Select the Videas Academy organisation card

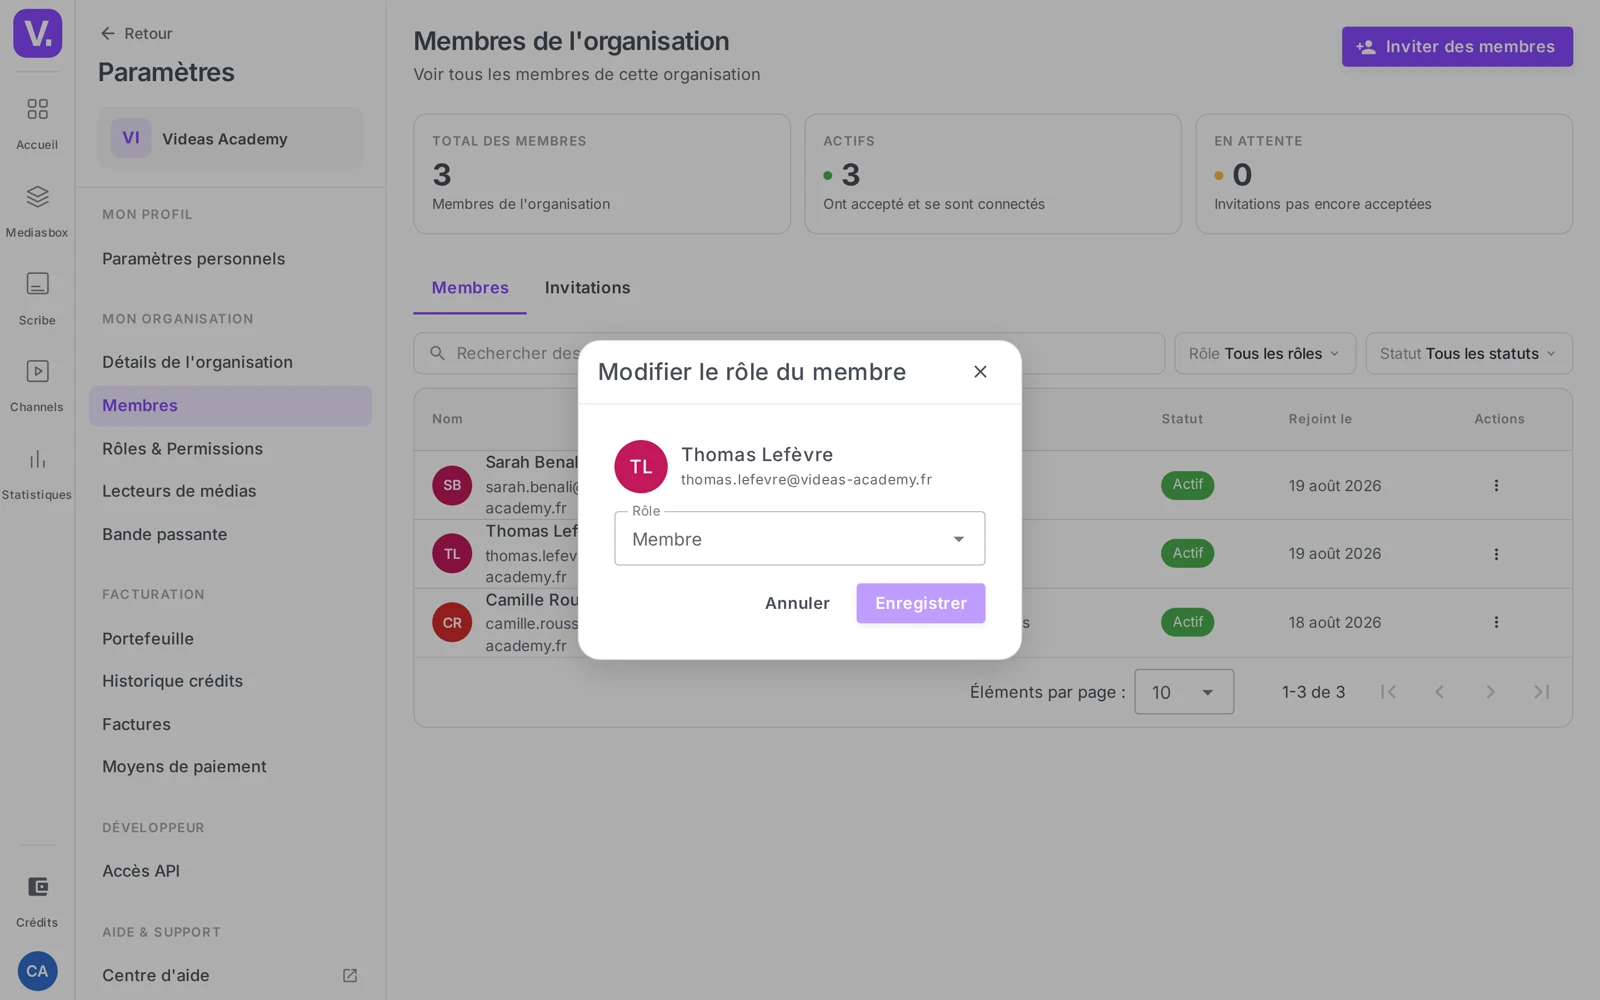(230, 138)
